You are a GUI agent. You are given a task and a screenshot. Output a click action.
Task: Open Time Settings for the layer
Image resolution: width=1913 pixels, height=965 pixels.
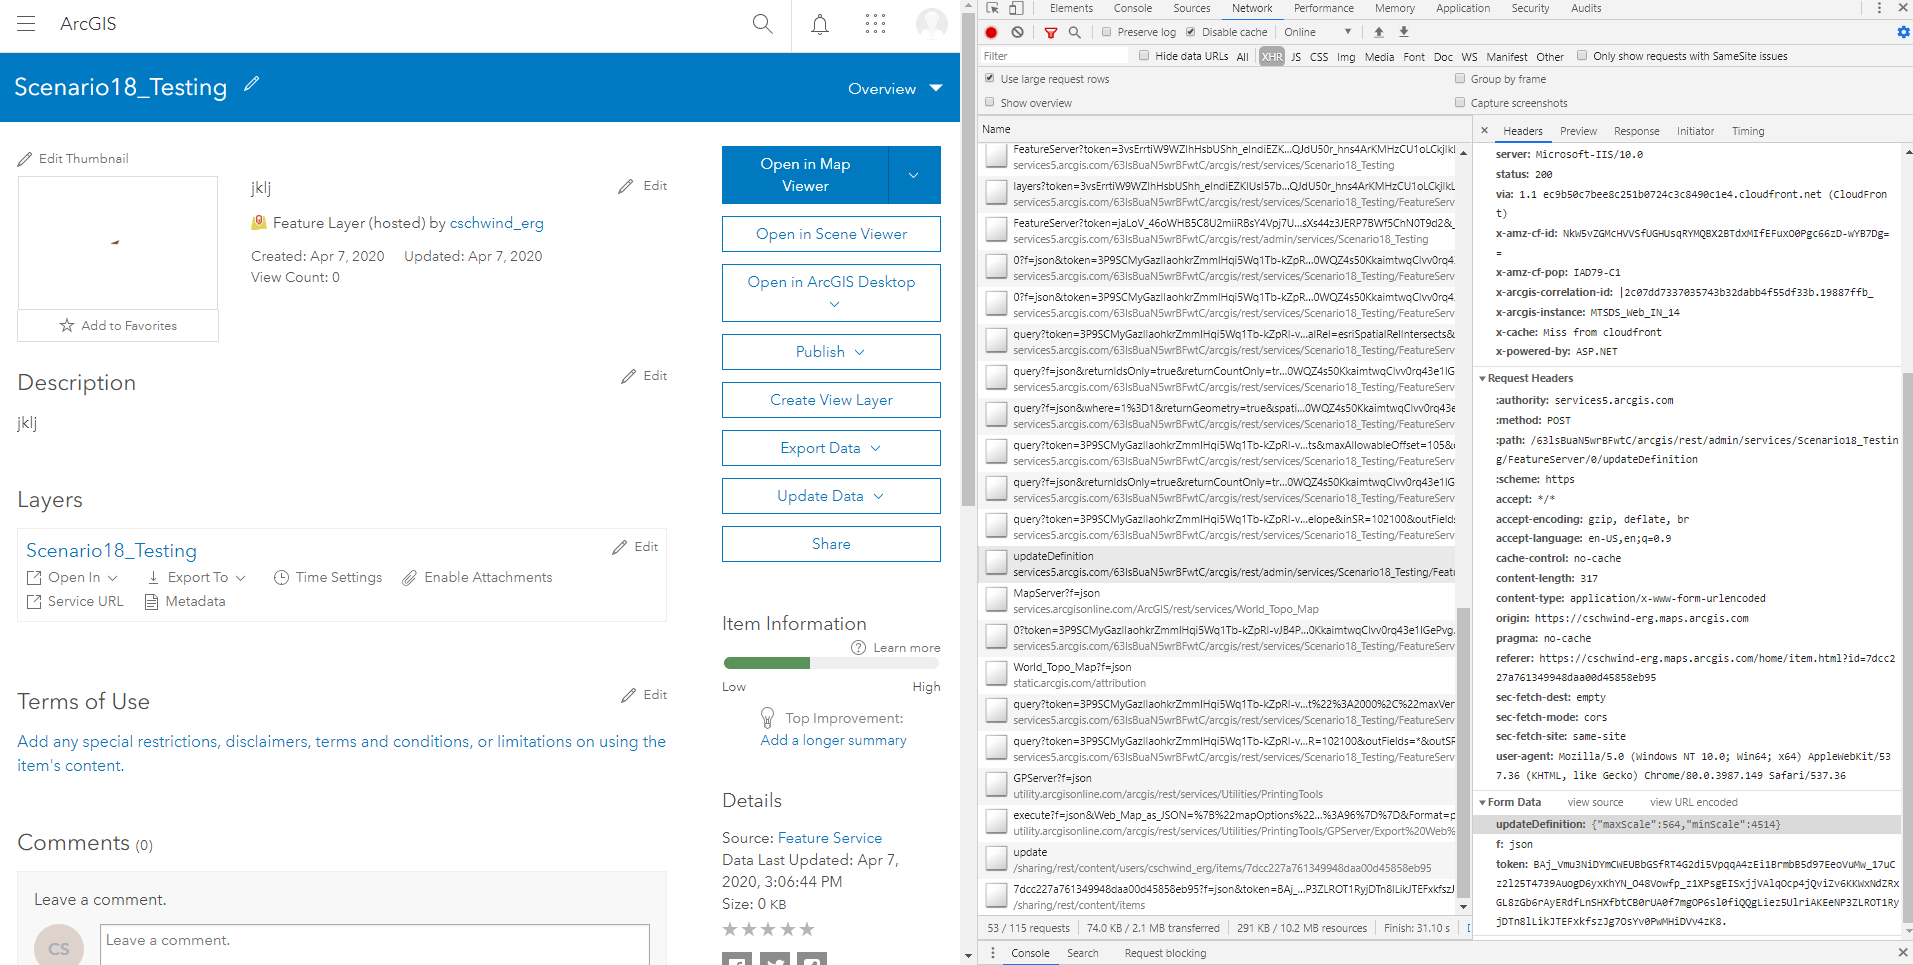click(x=328, y=577)
